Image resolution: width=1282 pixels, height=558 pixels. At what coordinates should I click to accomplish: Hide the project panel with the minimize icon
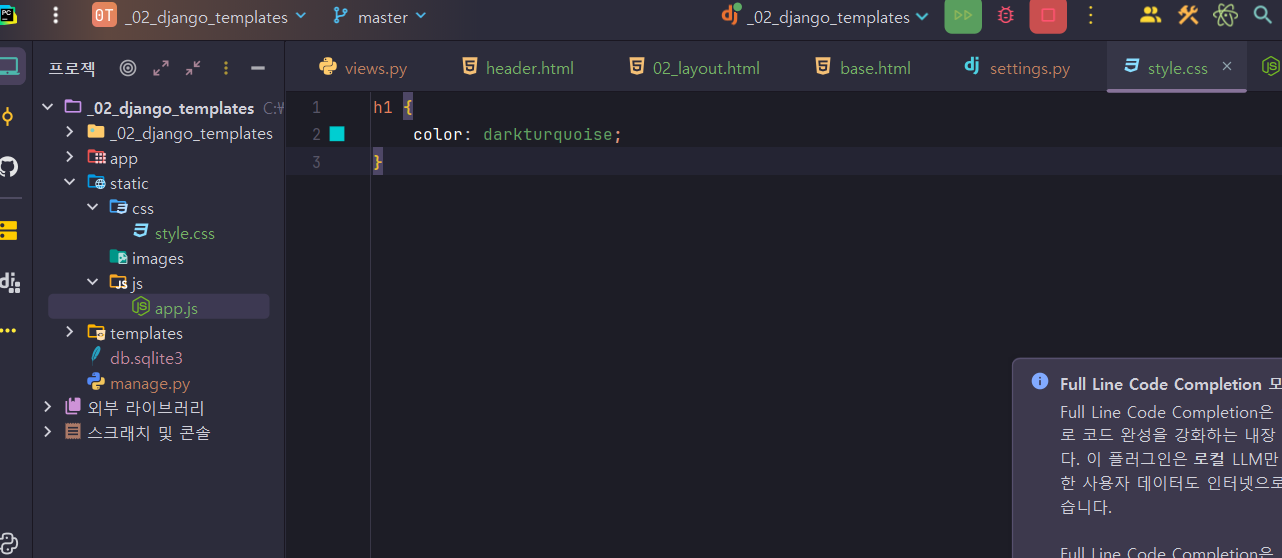[258, 68]
